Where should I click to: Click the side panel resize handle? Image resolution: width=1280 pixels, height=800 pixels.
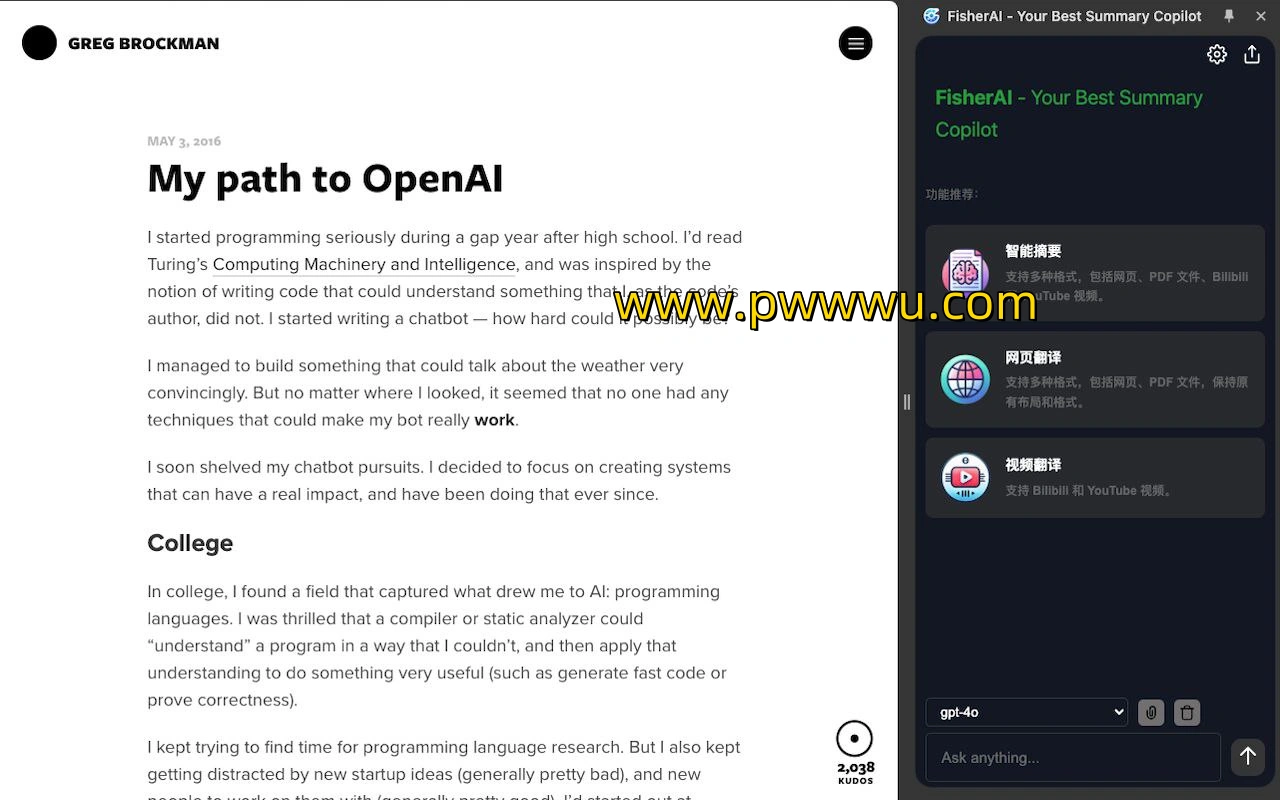tap(907, 401)
